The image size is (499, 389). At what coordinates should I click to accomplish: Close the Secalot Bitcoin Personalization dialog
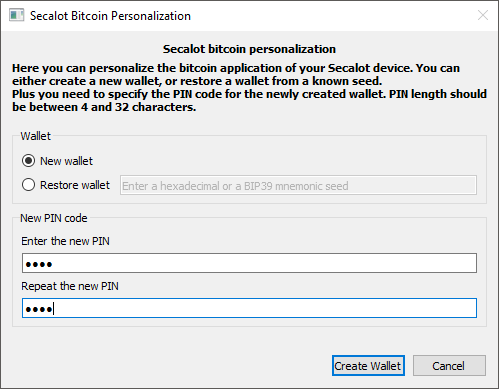(483, 15)
